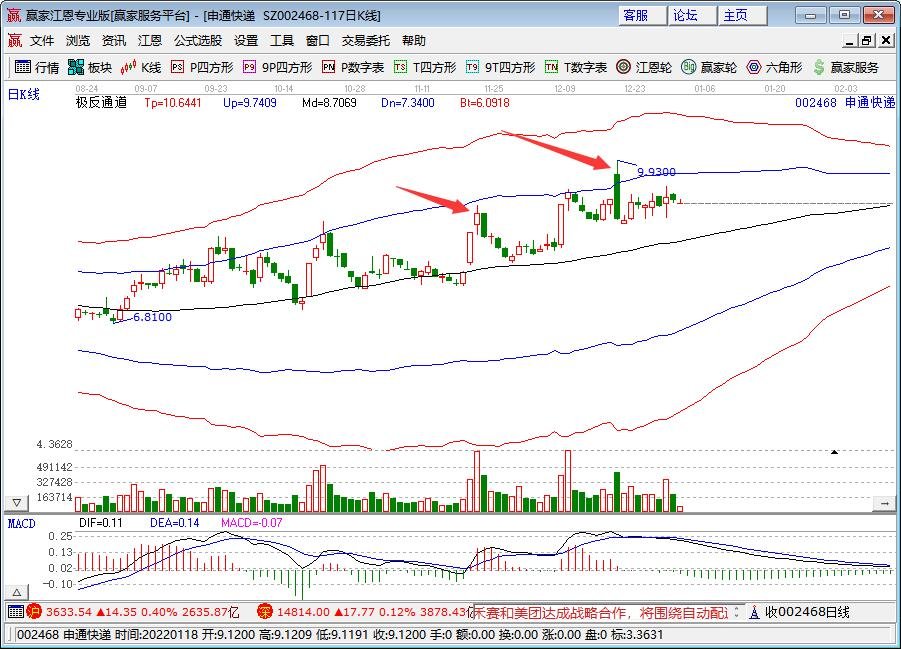
Task: Click the 12-09 date axis marker
Action: point(564,89)
